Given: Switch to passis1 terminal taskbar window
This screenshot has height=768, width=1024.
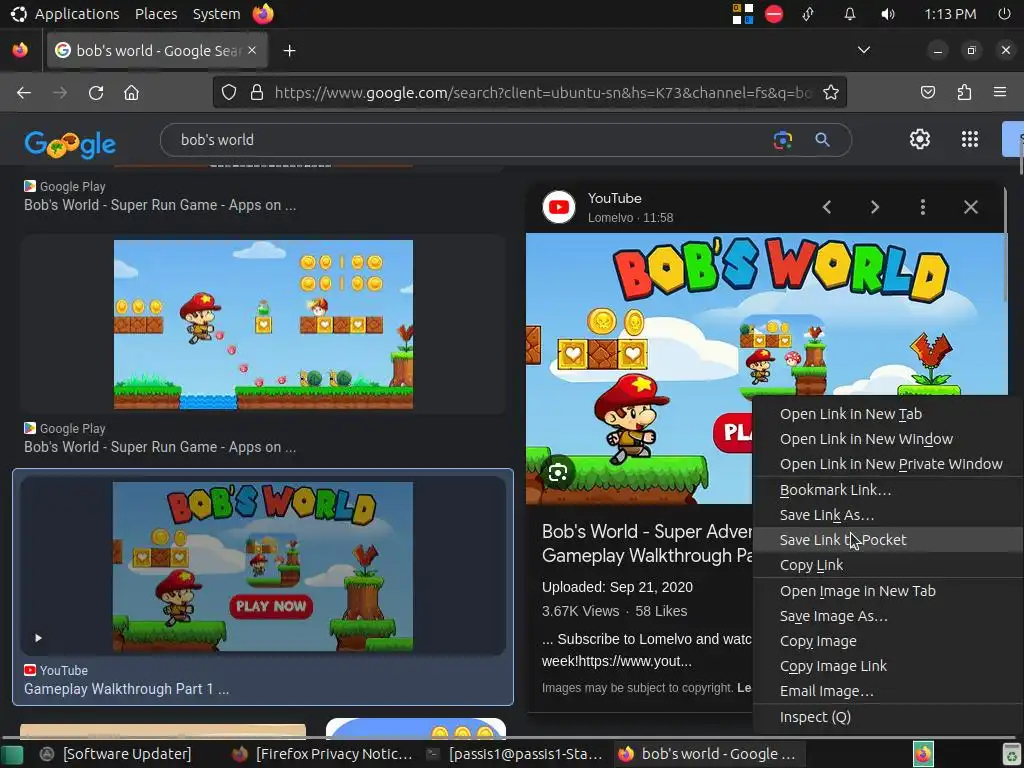Looking at the screenshot, I should tap(515, 754).
